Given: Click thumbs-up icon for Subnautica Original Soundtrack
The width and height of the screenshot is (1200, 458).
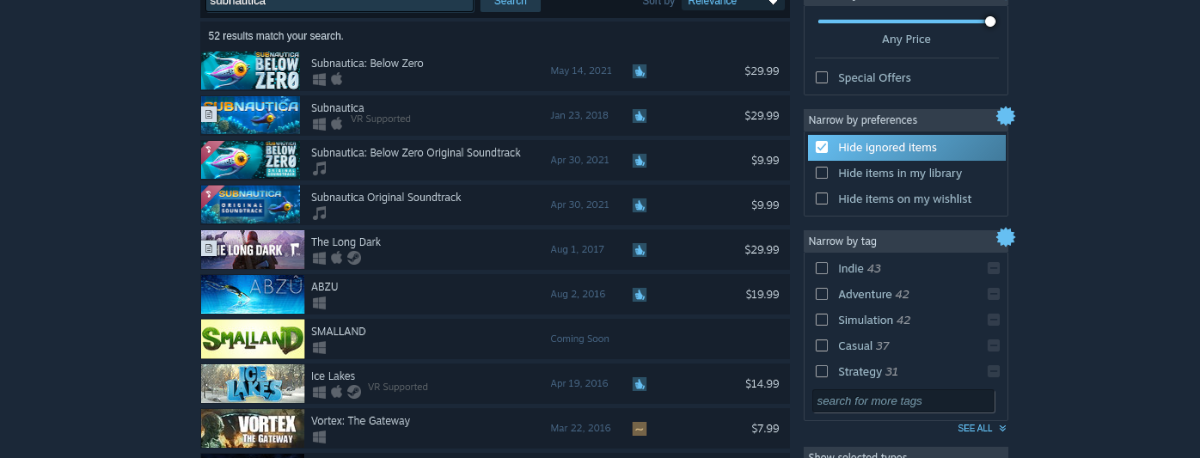Looking at the screenshot, I should click(639, 205).
